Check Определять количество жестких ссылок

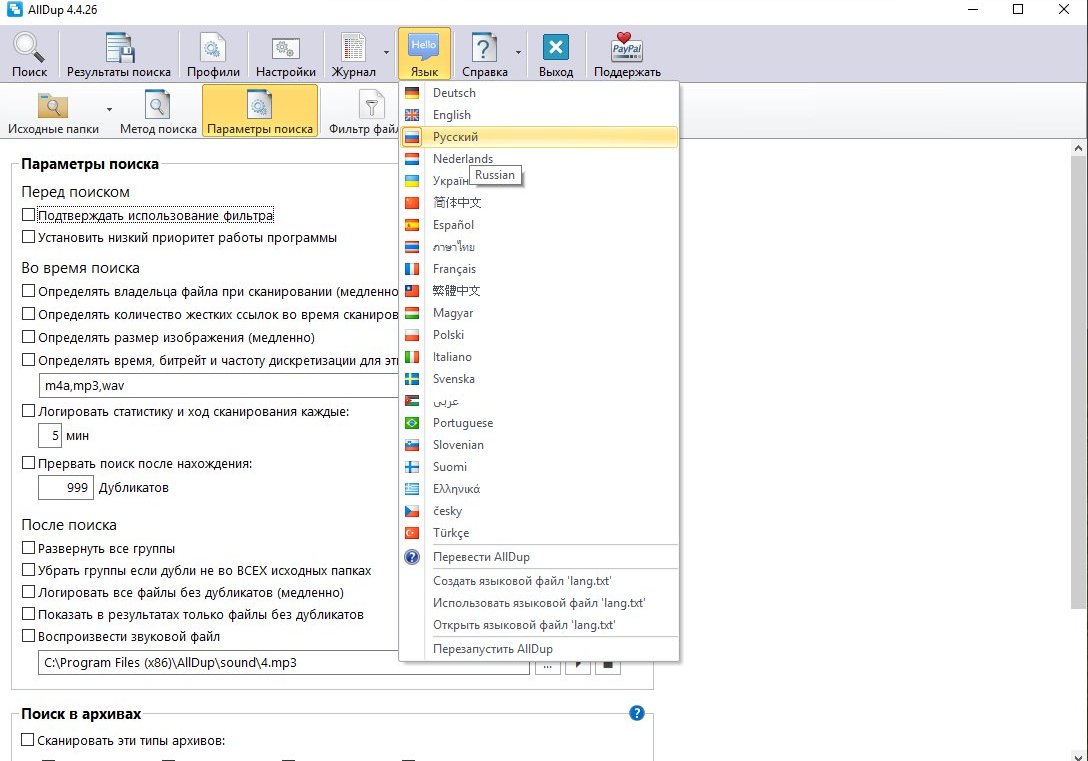[28, 314]
